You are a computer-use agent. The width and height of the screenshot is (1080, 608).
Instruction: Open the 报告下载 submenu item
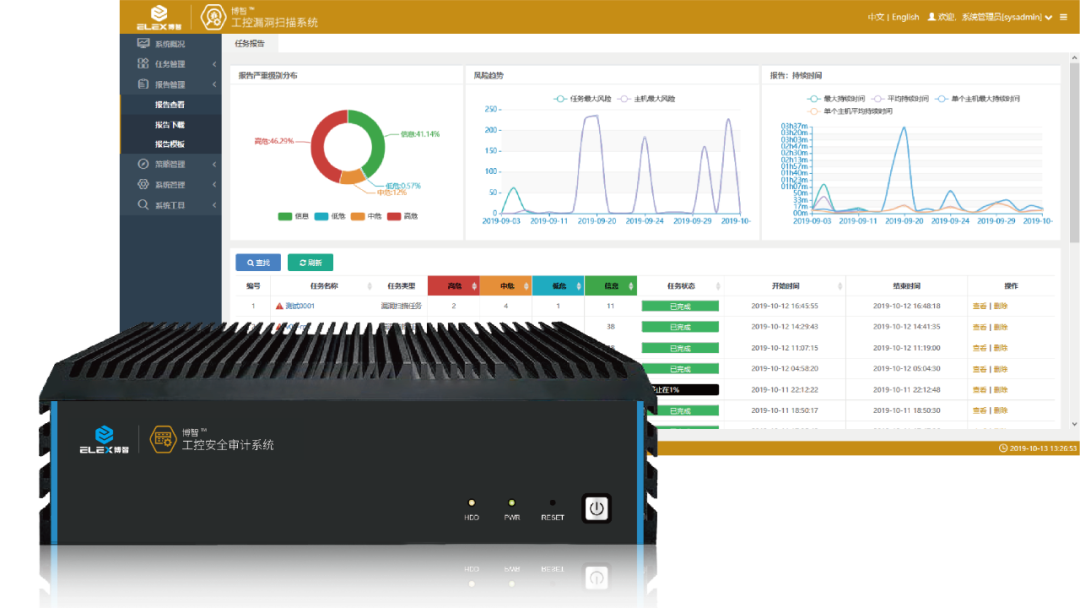click(169, 124)
